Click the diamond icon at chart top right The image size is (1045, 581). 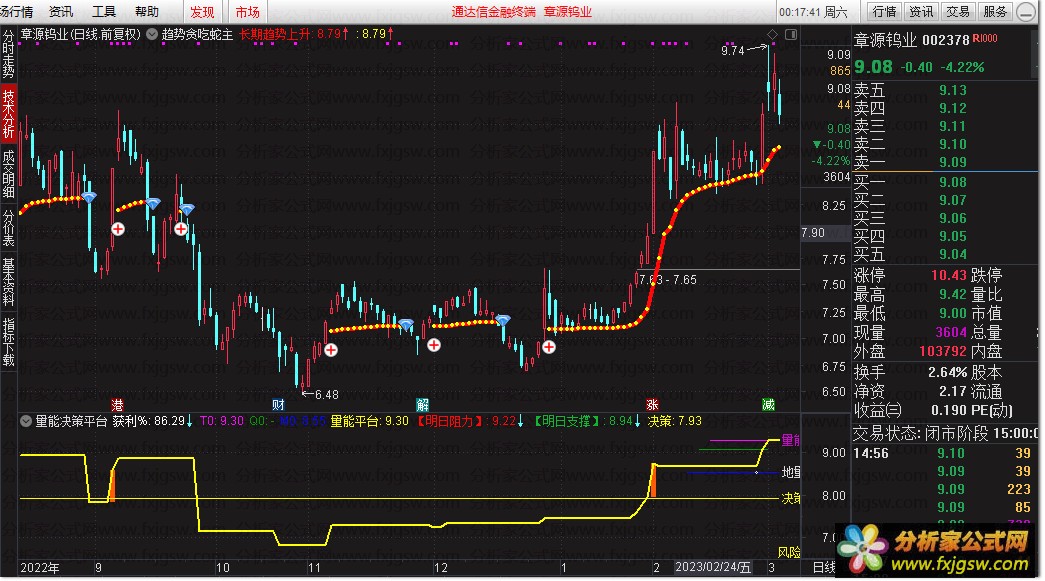[x=772, y=34]
